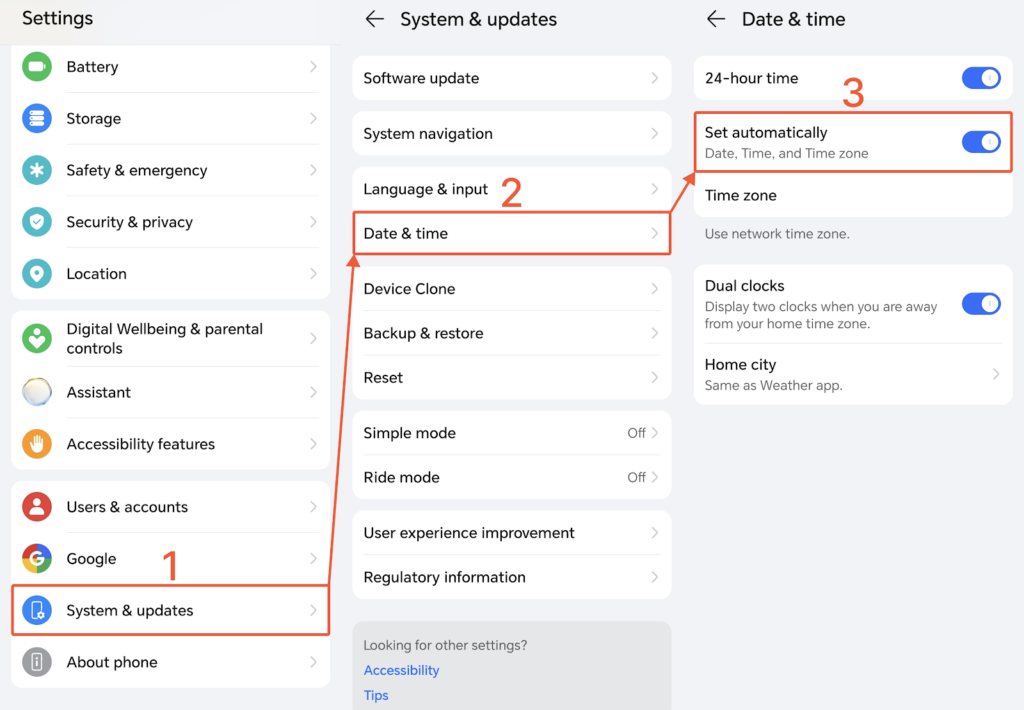Go back from System & updates screen
This screenshot has width=1024, height=710.
[375, 19]
